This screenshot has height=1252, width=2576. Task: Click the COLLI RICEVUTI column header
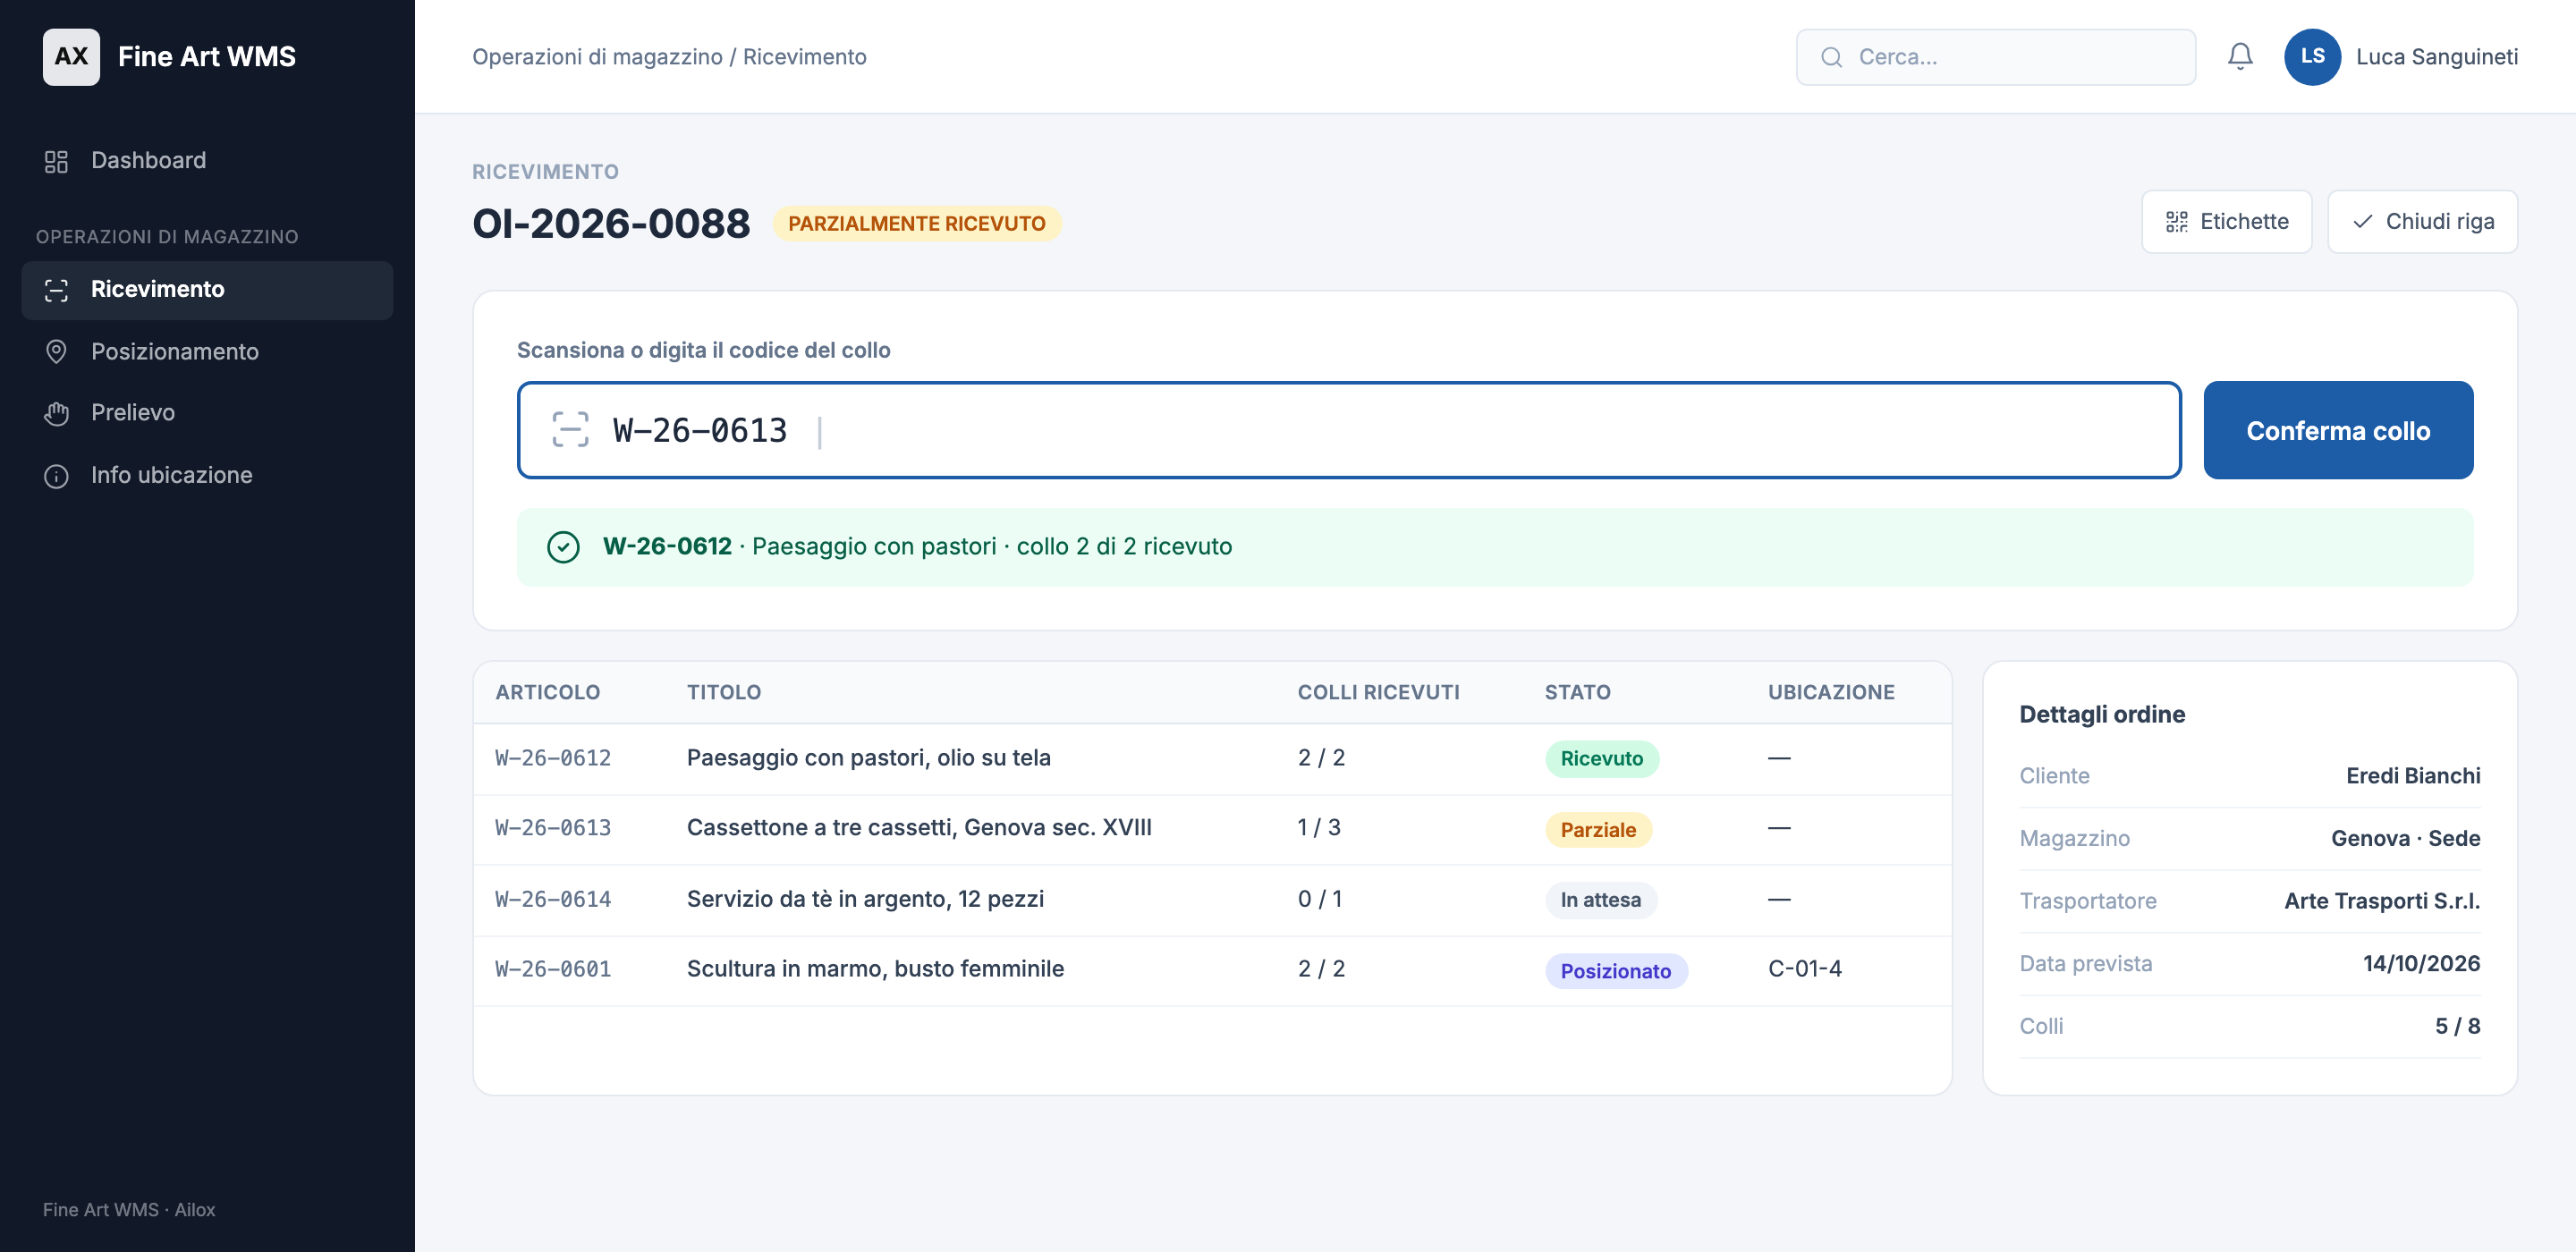pyautogui.click(x=1378, y=692)
